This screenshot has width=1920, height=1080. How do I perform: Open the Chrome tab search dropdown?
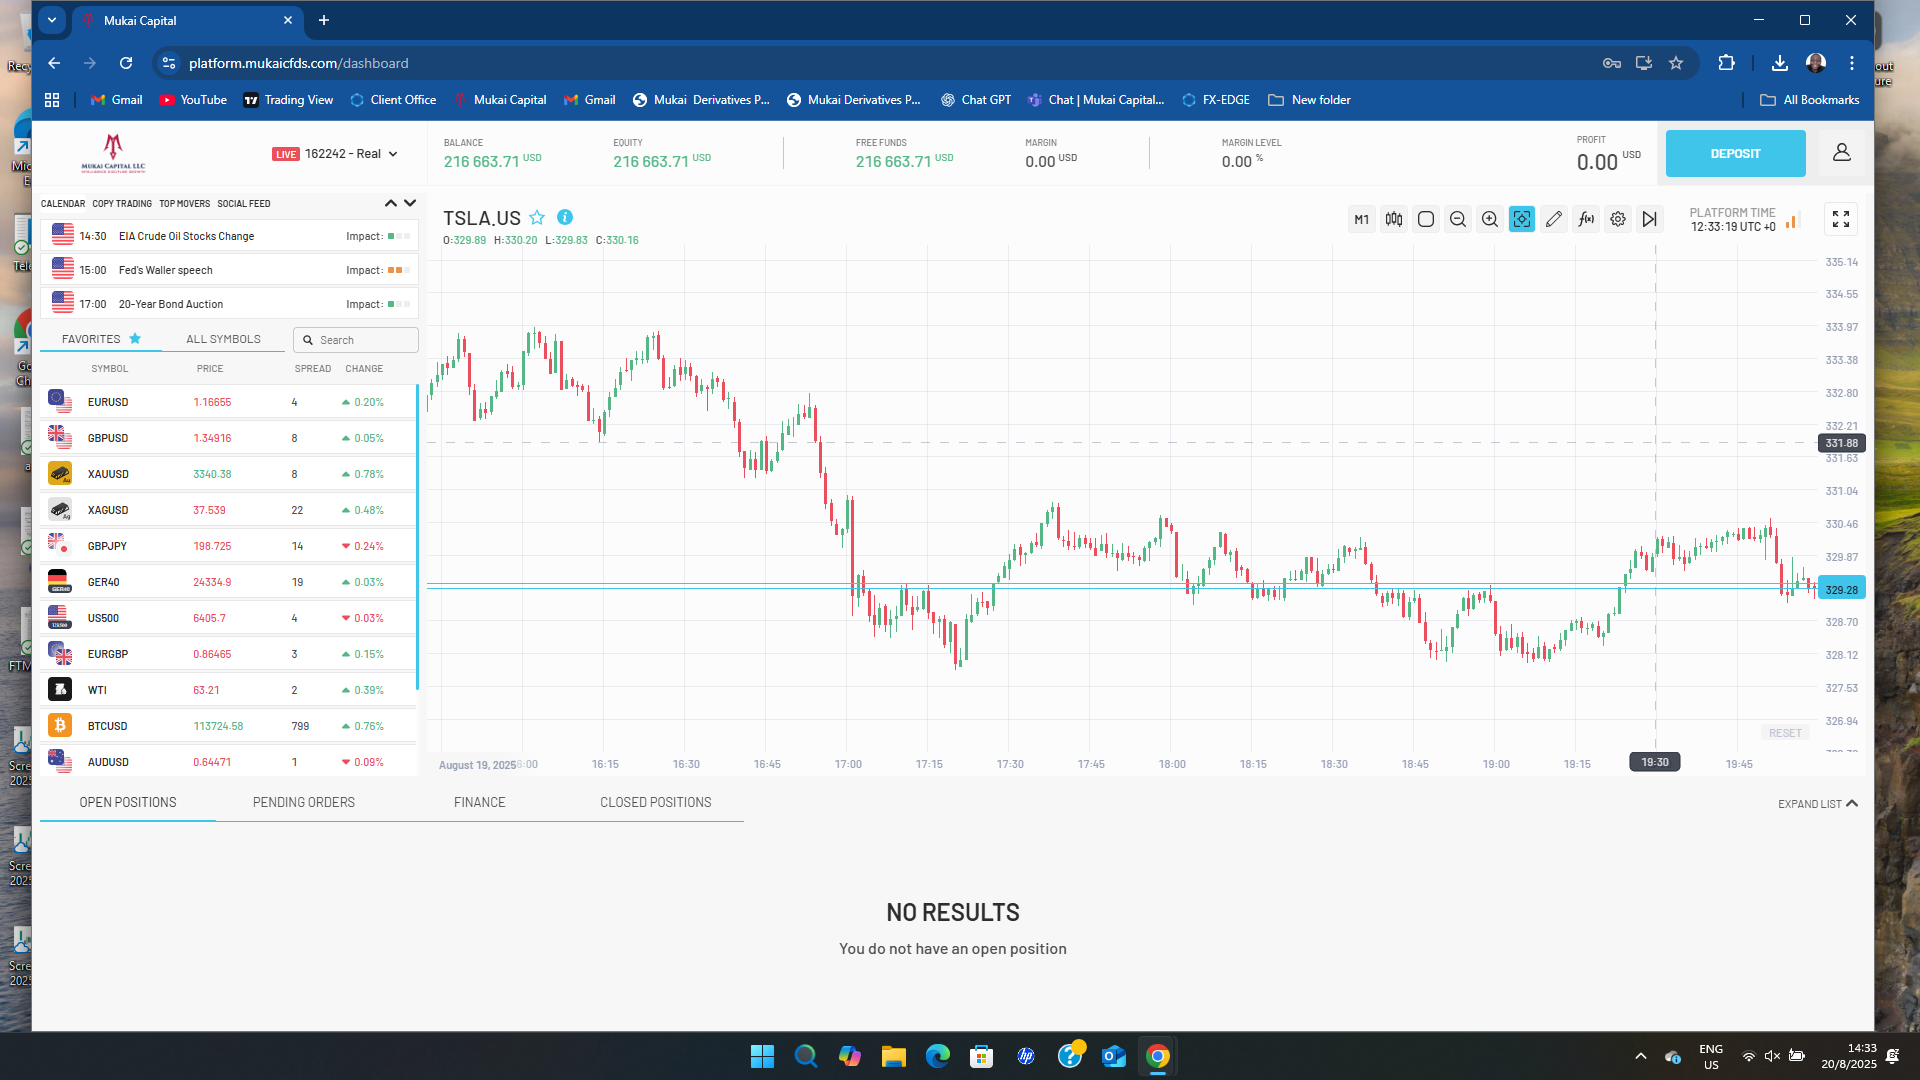click(x=52, y=20)
